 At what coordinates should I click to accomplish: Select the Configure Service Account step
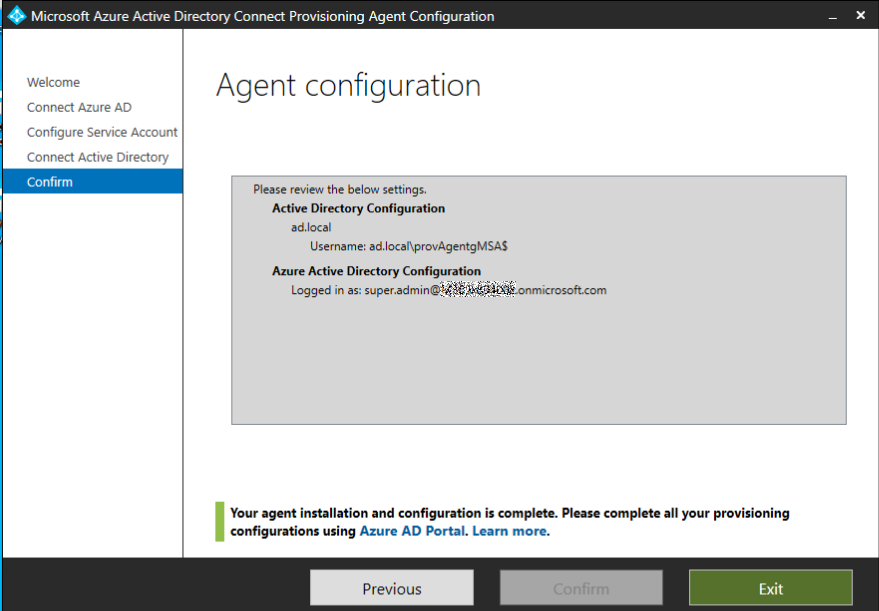(x=102, y=132)
